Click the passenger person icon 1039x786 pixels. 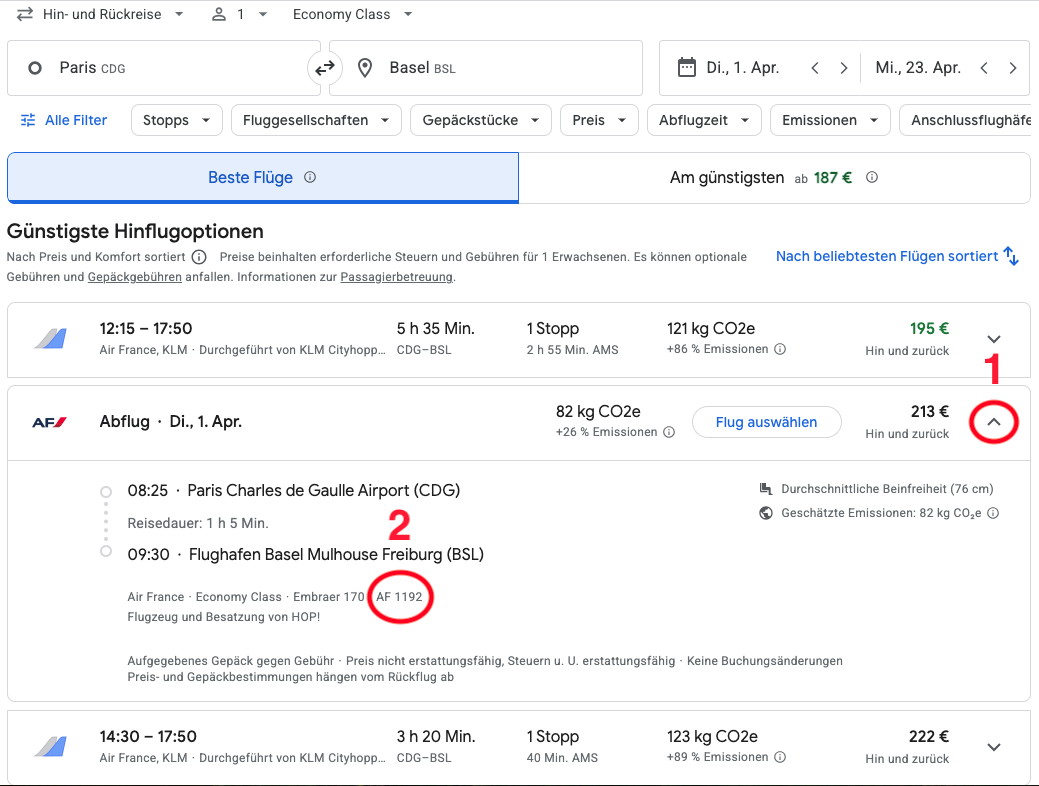tap(219, 15)
